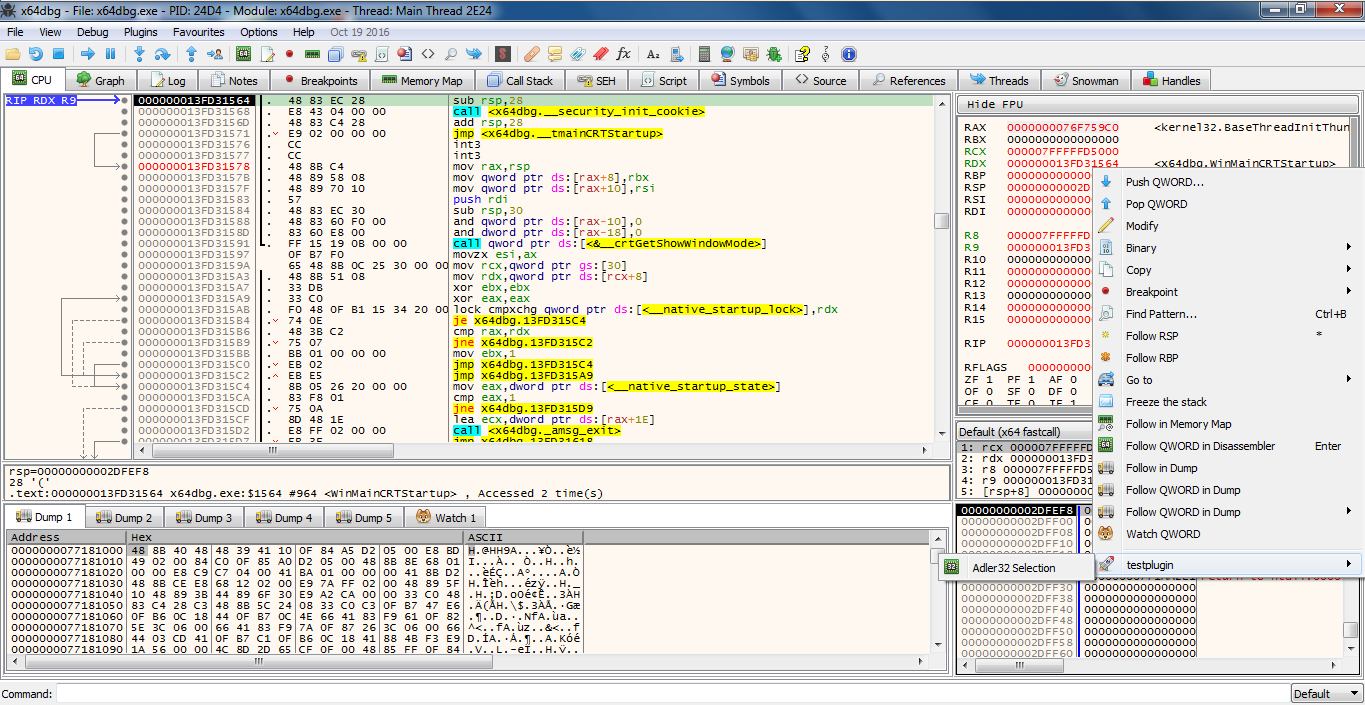
Task: Open the Scylla icon in toolbar
Action: tap(503, 54)
